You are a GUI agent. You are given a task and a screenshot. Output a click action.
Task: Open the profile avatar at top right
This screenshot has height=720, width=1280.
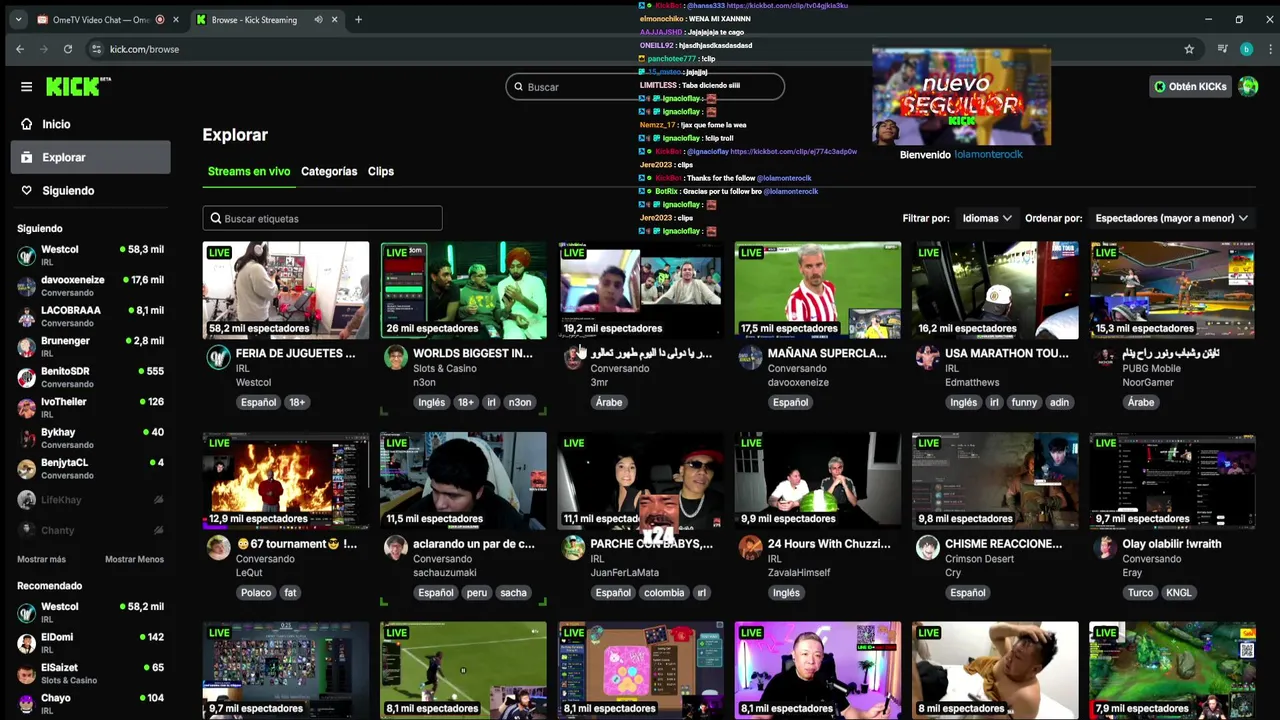tap(1248, 86)
